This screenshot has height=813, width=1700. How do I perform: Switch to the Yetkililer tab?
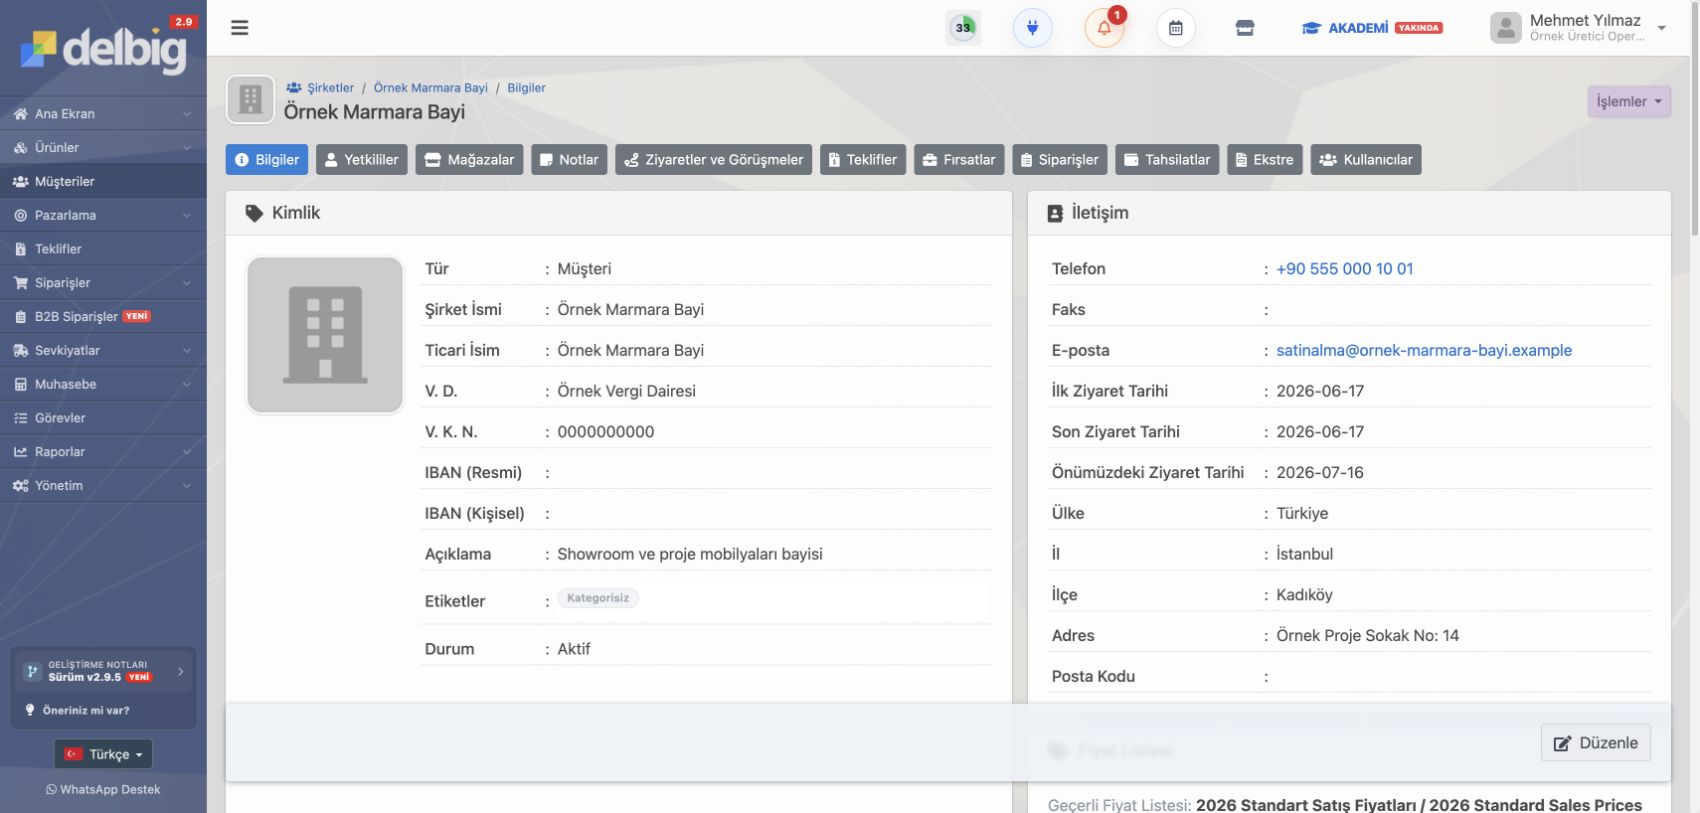pos(361,159)
